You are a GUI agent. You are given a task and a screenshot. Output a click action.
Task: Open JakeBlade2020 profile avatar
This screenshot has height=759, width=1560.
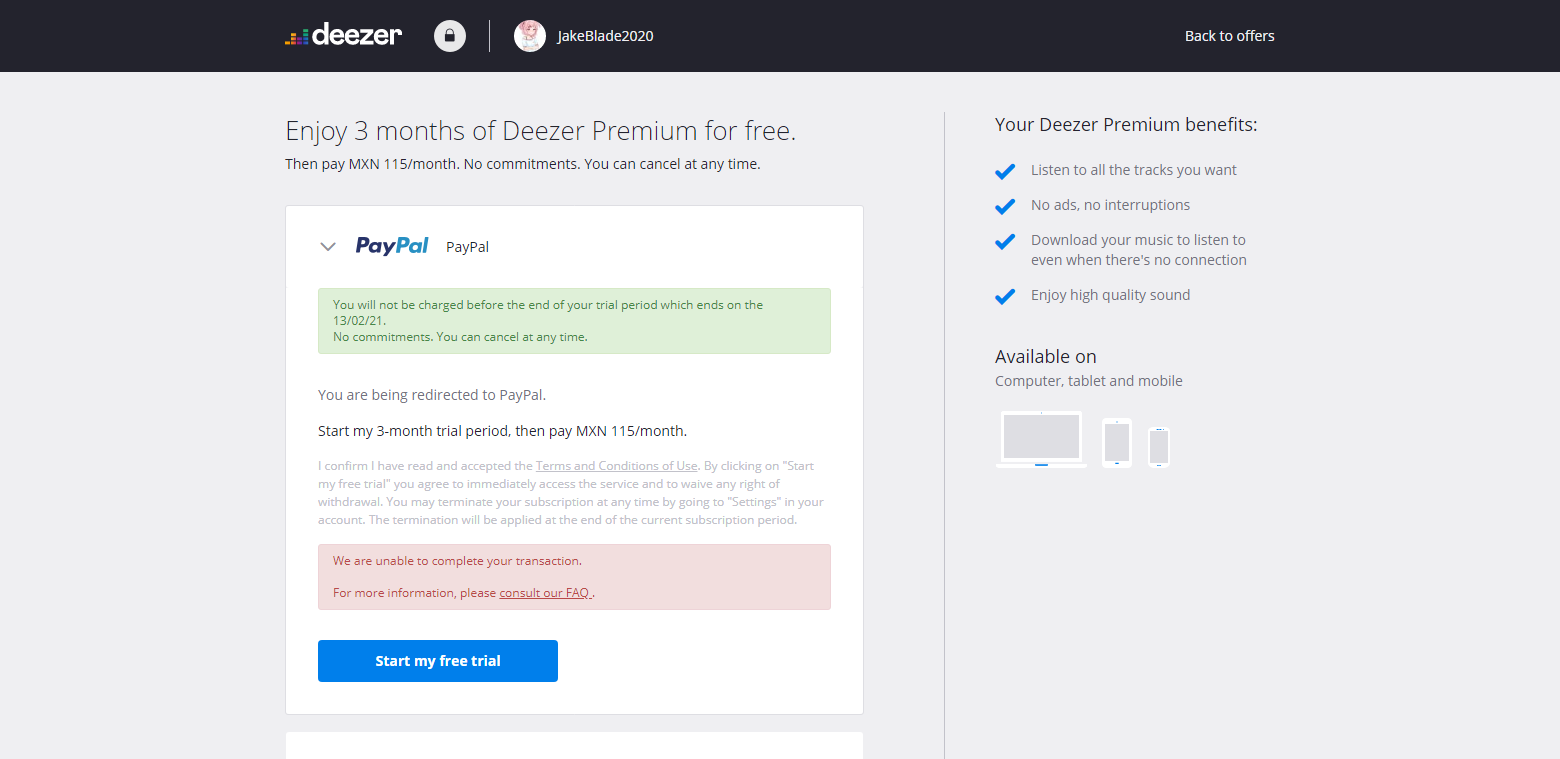click(x=530, y=36)
